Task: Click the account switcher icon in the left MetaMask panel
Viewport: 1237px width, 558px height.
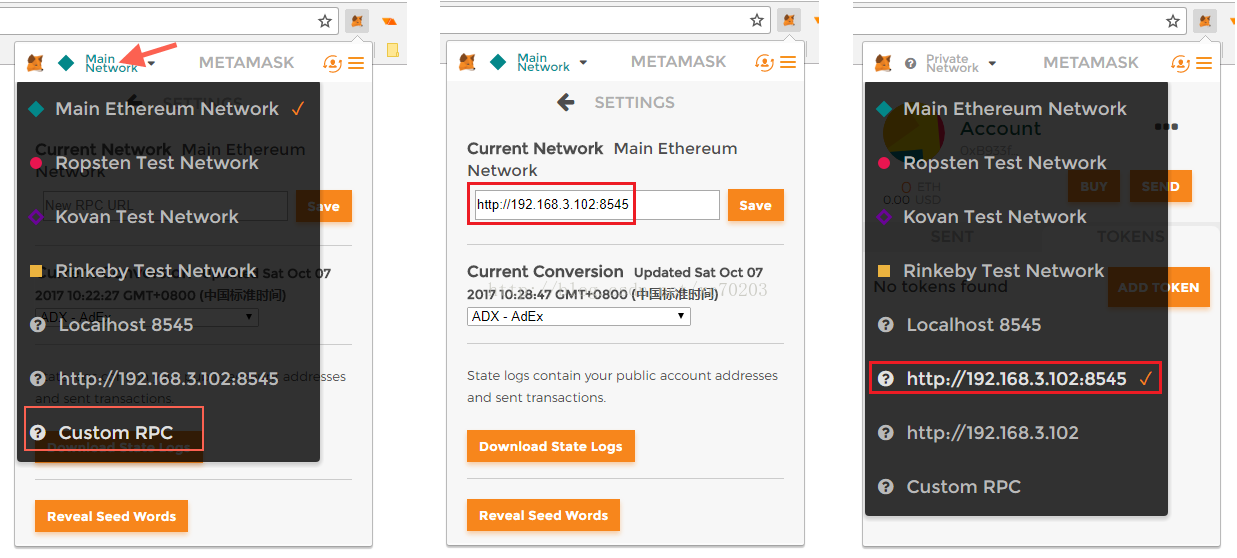Action: pyautogui.click(x=333, y=63)
